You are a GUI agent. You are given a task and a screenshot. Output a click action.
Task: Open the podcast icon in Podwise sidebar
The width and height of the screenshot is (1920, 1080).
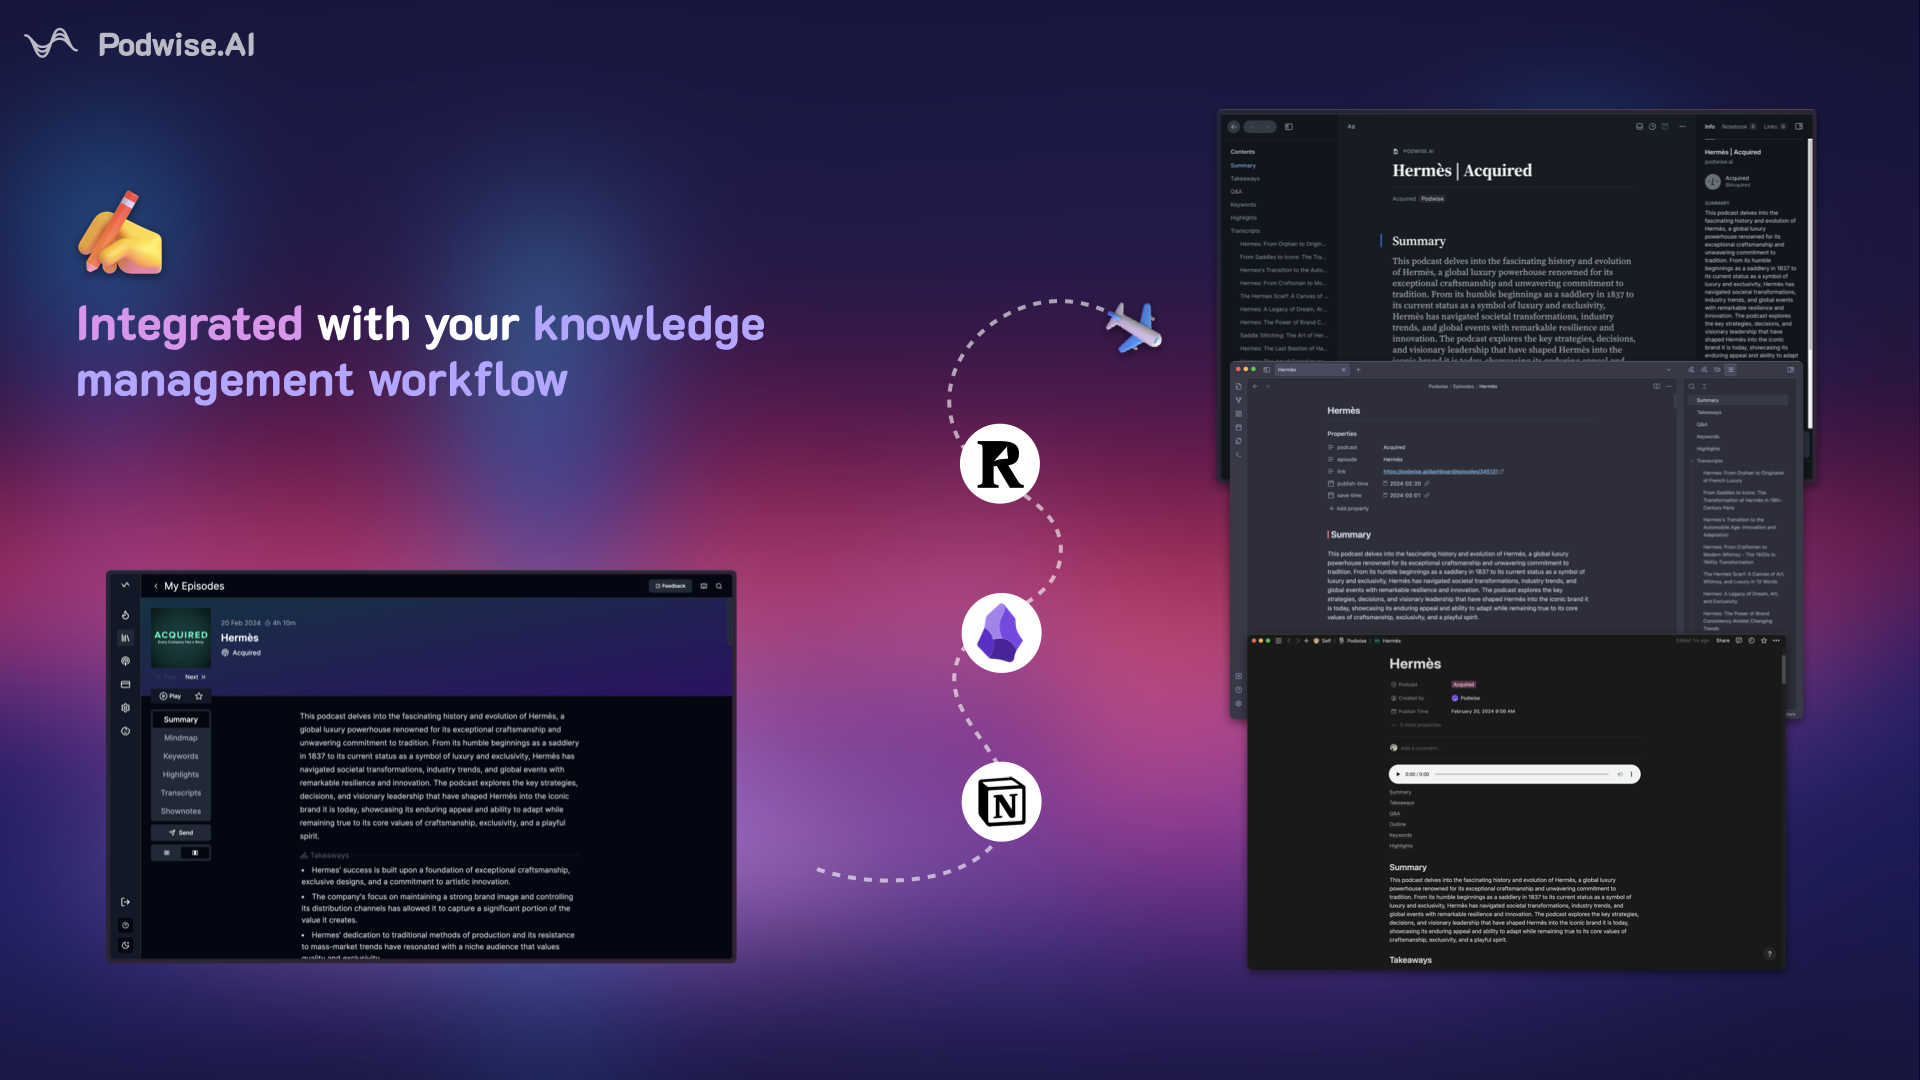(x=125, y=661)
